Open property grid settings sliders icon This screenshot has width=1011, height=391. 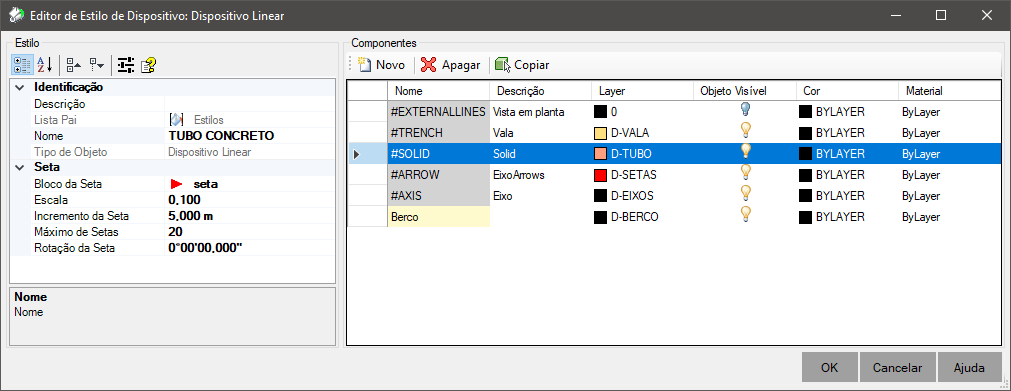pyautogui.click(x=126, y=65)
